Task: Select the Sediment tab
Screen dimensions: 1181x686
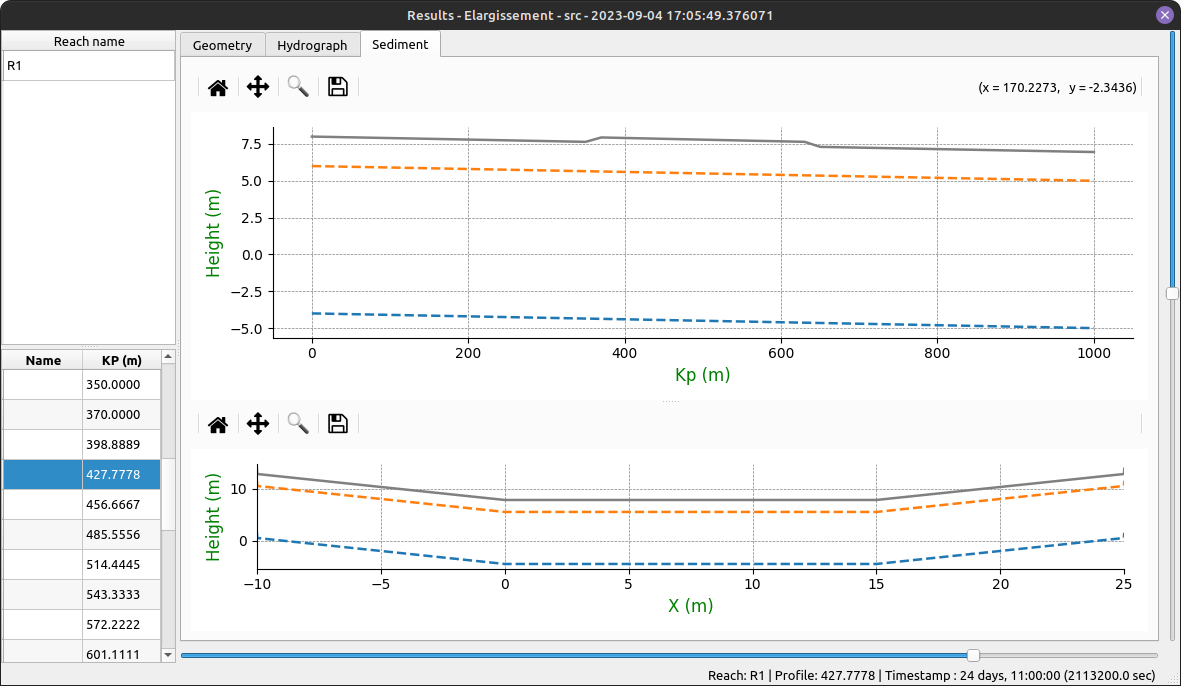Action: point(400,44)
